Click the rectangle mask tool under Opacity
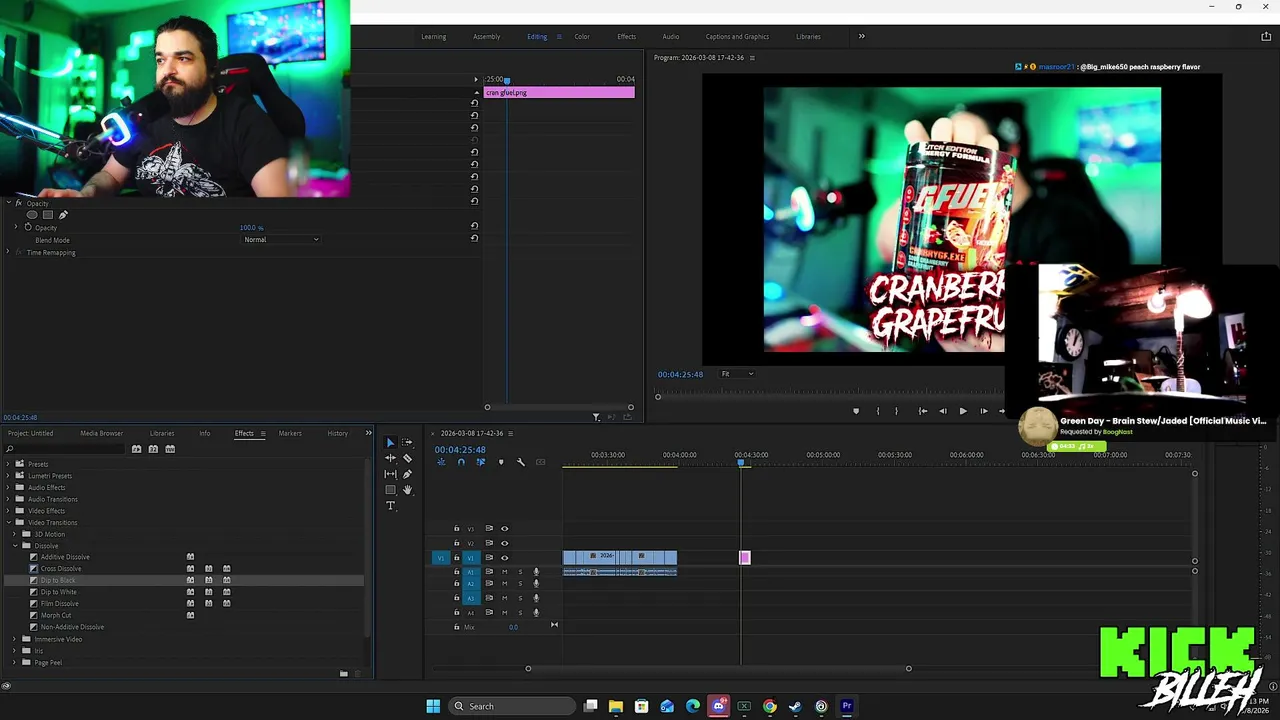 [47, 215]
